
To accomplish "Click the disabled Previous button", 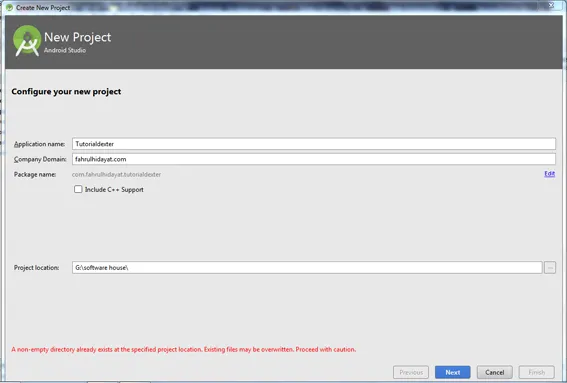I will click(411, 372).
